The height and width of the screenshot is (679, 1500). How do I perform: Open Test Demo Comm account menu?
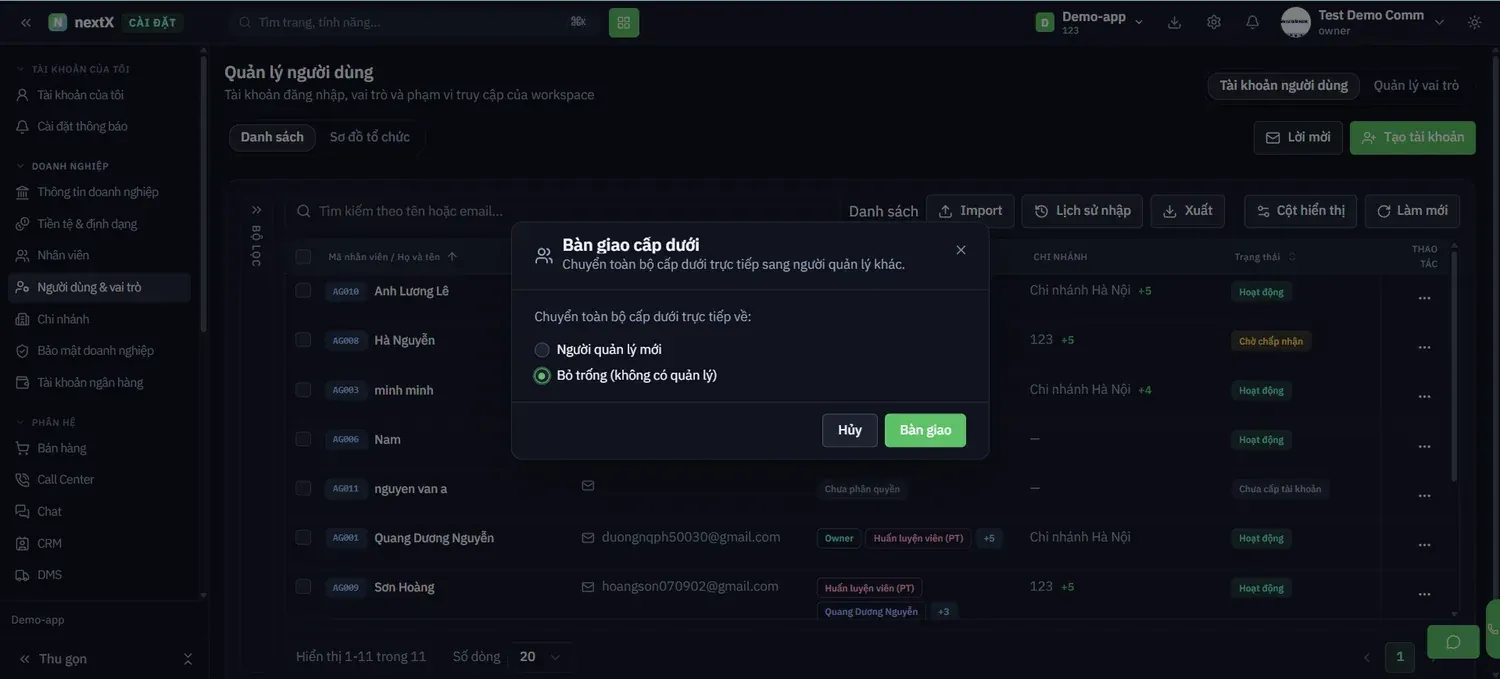(x=1363, y=22)
